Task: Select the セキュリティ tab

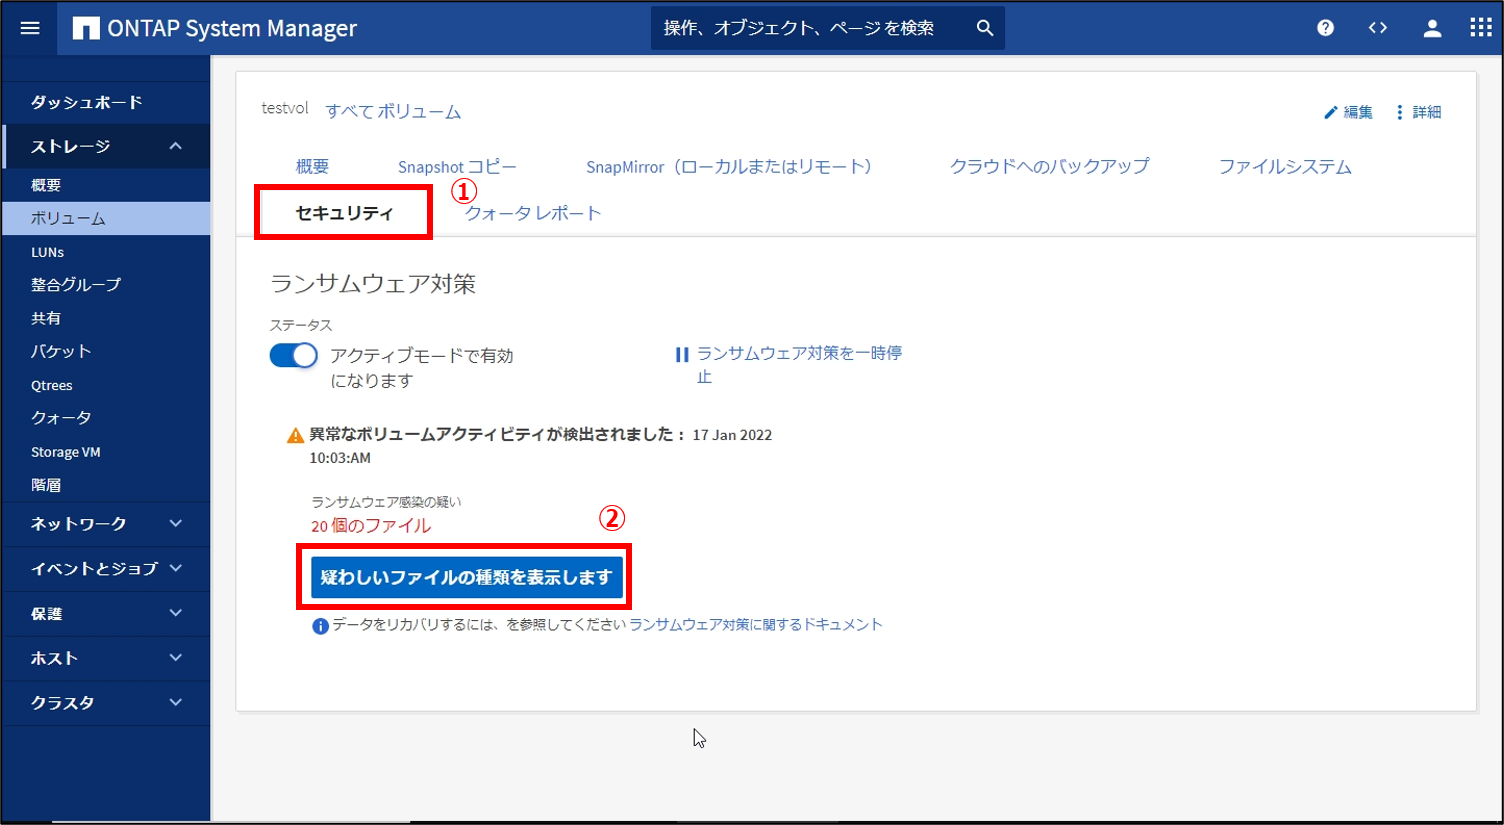Action: tap(344, 212)
